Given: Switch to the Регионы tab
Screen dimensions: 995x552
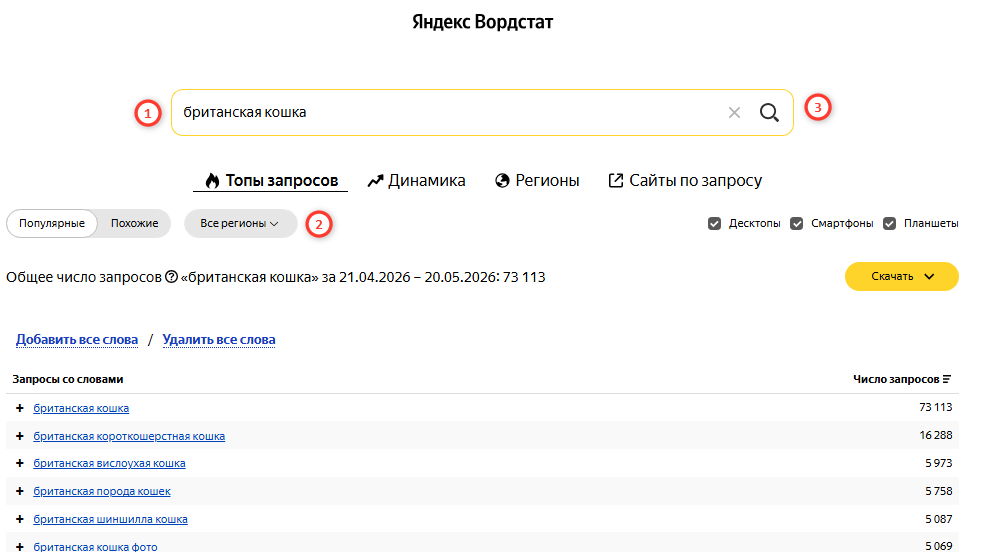Looking at the screenshot, I should coord(537,181).
